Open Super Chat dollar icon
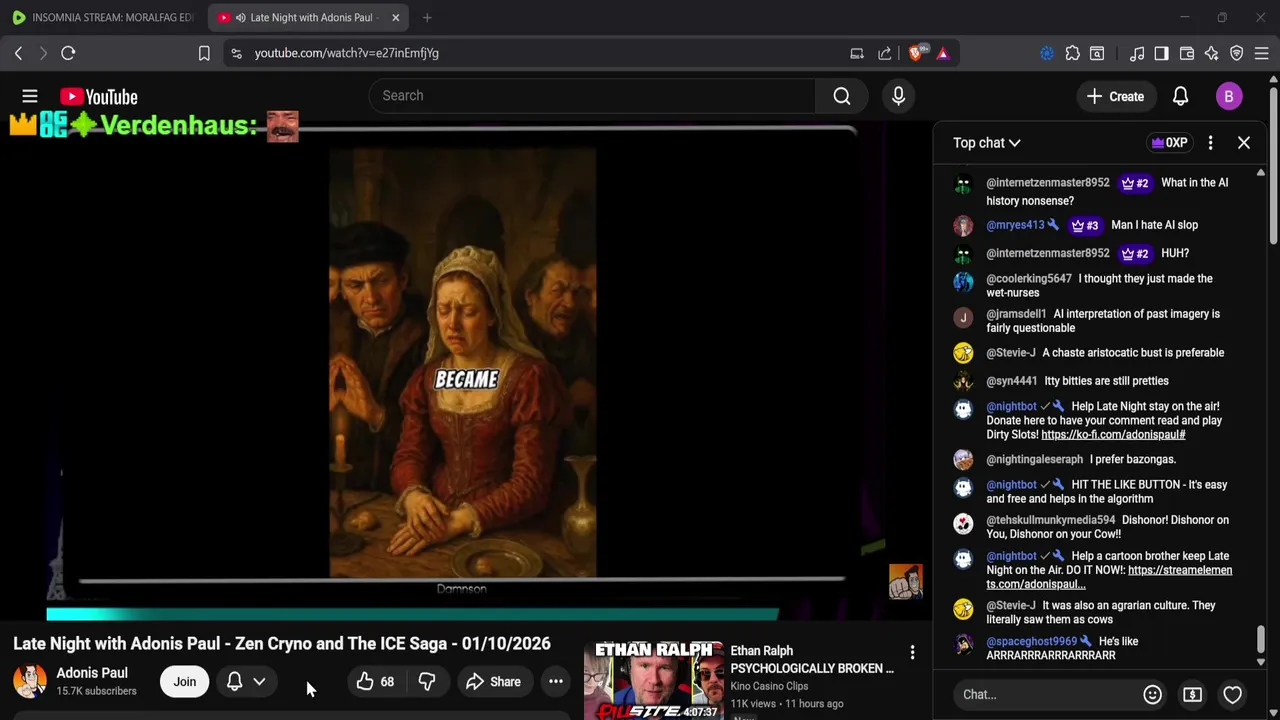Screen dimensions: 1280x720 tap(1192, 694)
